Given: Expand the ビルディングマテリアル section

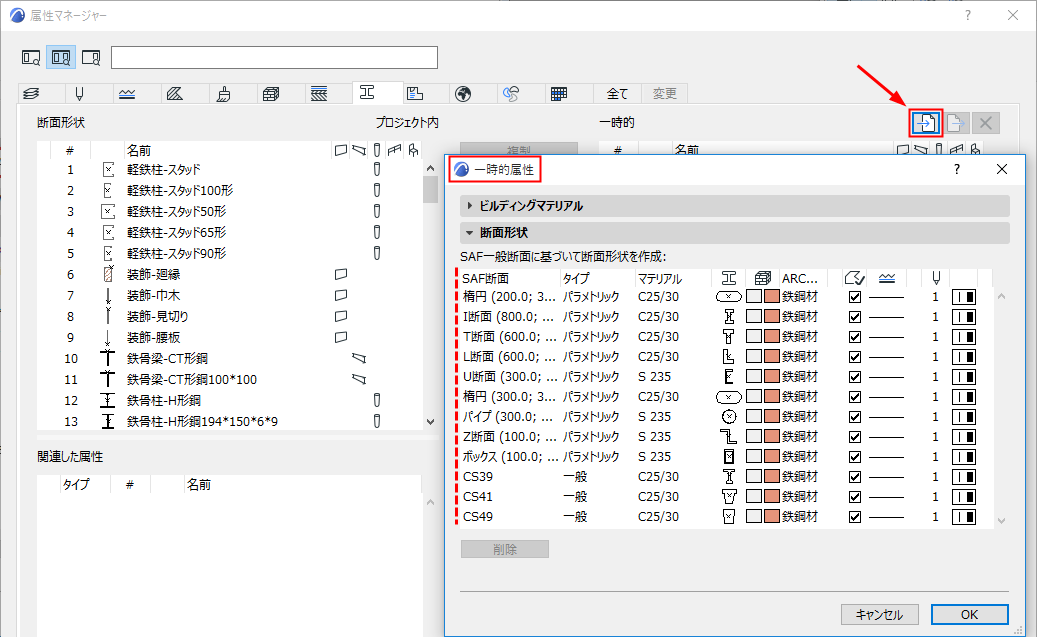Looking at the screenshot, I should coord(530,206).
